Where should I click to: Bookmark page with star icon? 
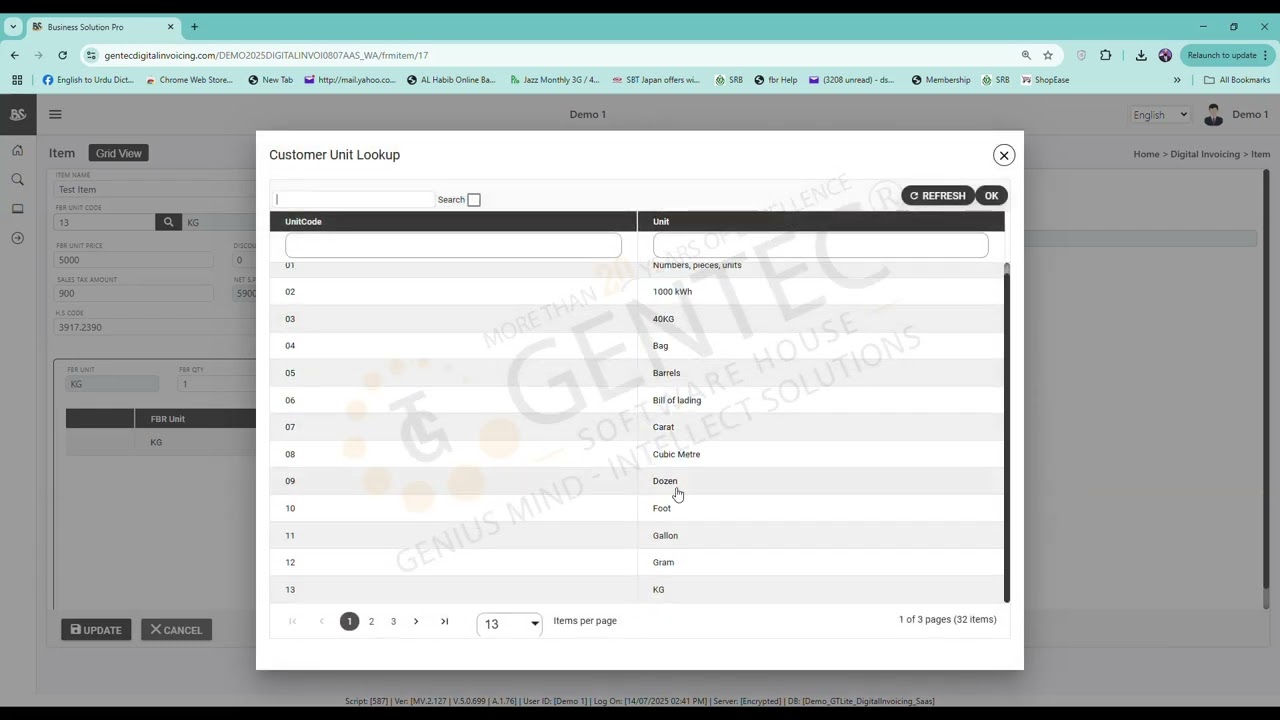coord(1048,55)
